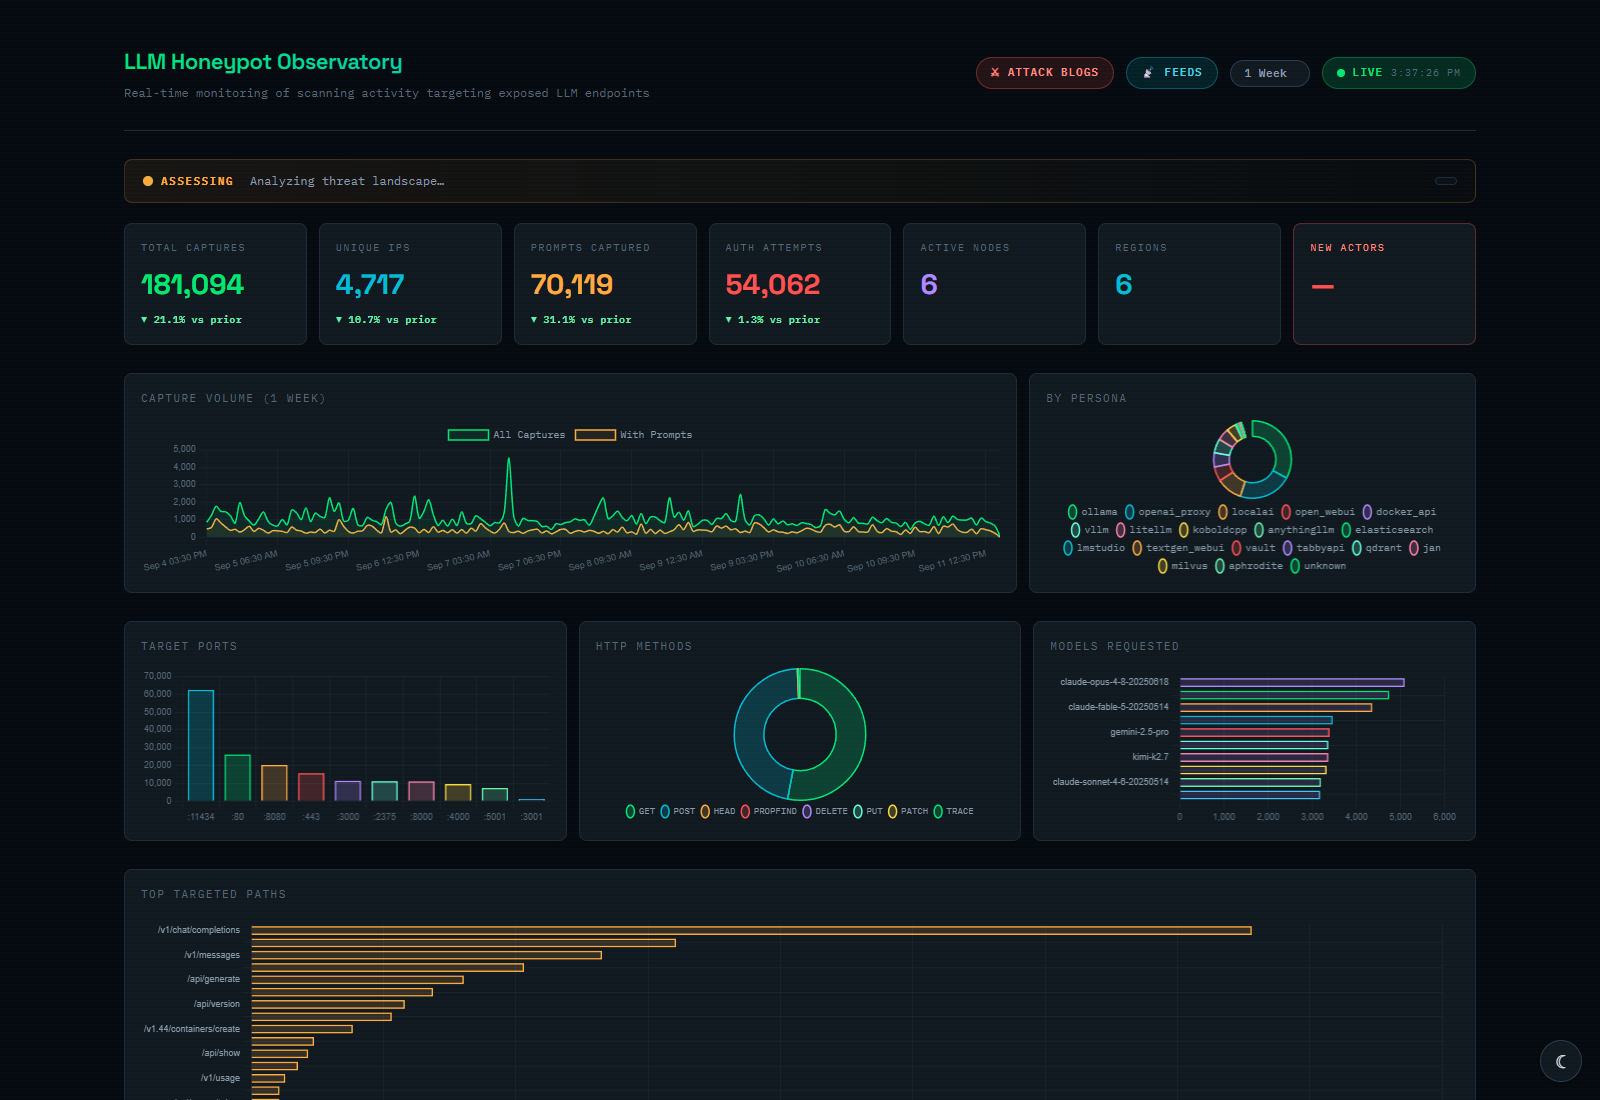Toggle the docker_api persona legend entry
This screenshot has width=1600, height=1100.
point(1399,512)
